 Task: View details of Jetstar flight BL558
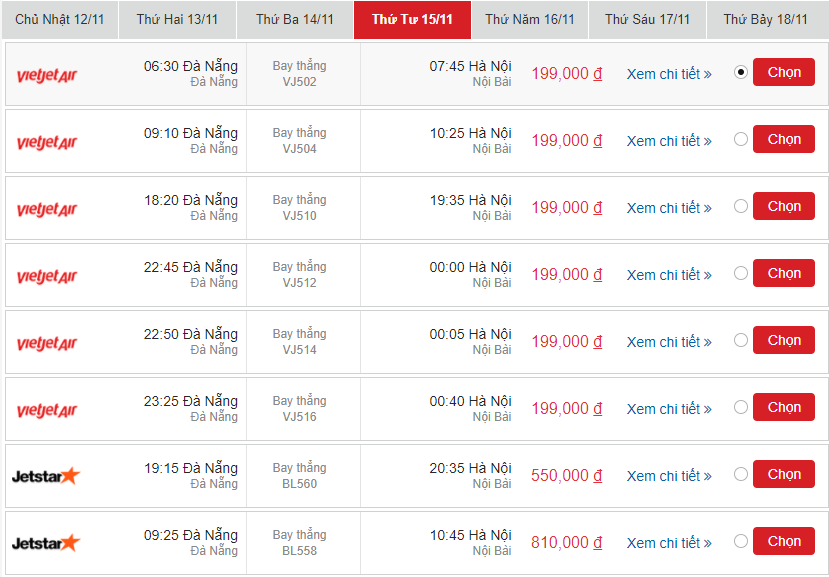669,543
